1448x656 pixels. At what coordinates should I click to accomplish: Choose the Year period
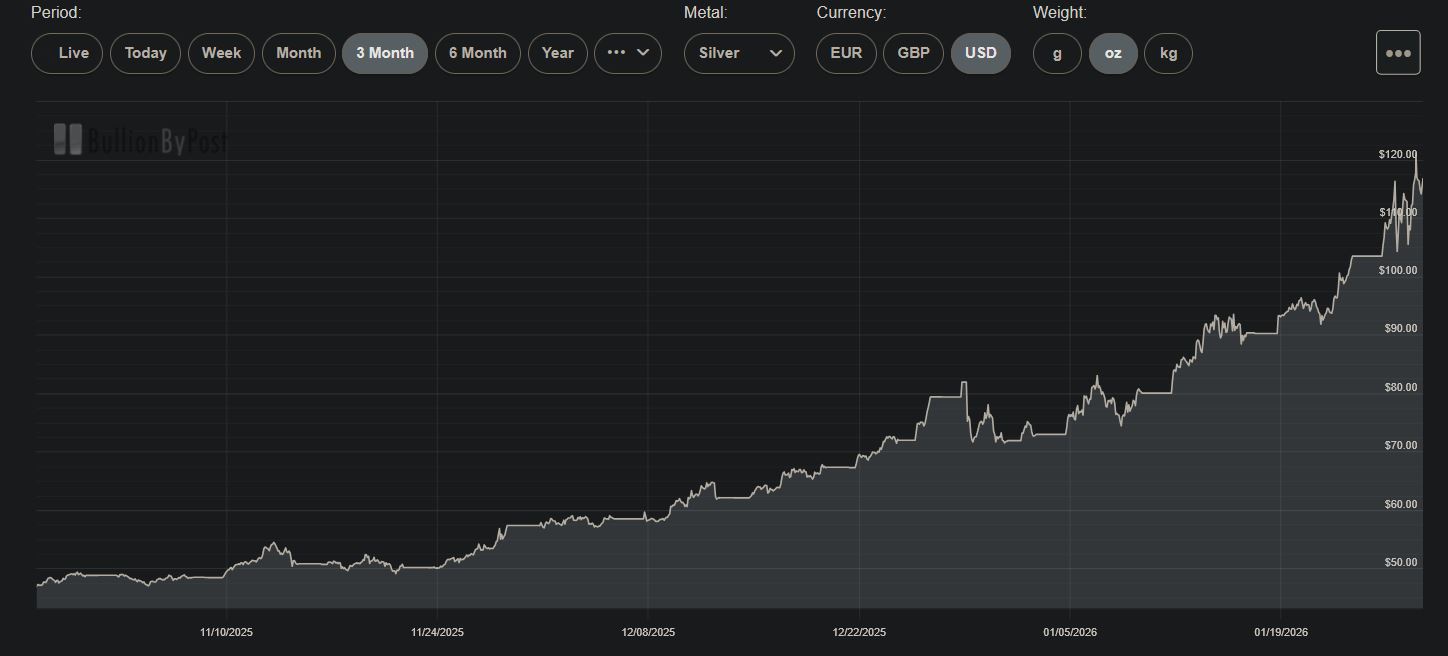557,53
